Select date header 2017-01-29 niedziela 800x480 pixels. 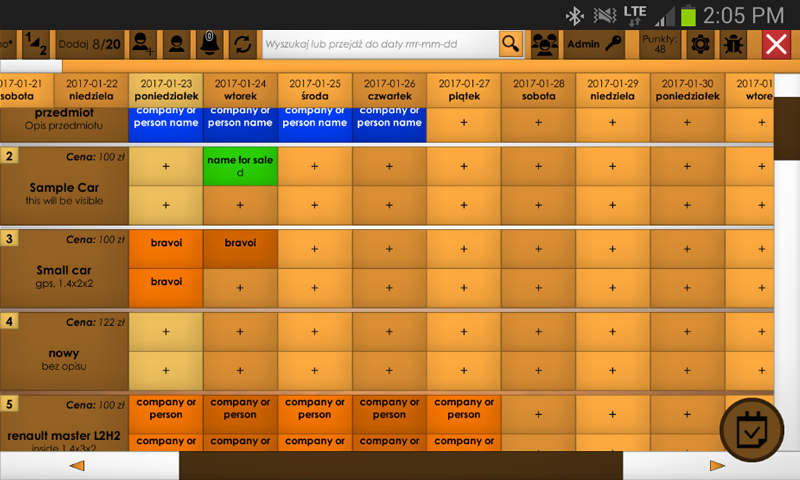[x=613, y=90]
